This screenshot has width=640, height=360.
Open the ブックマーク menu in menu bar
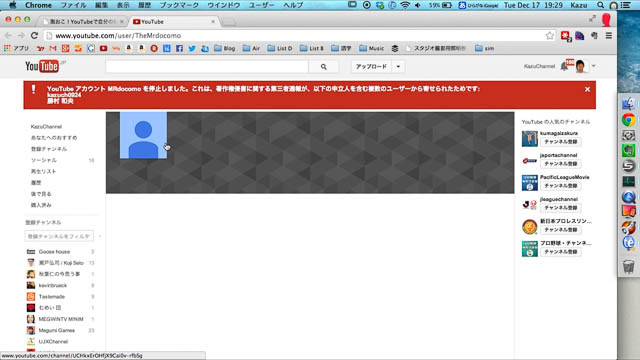[179, 5]
